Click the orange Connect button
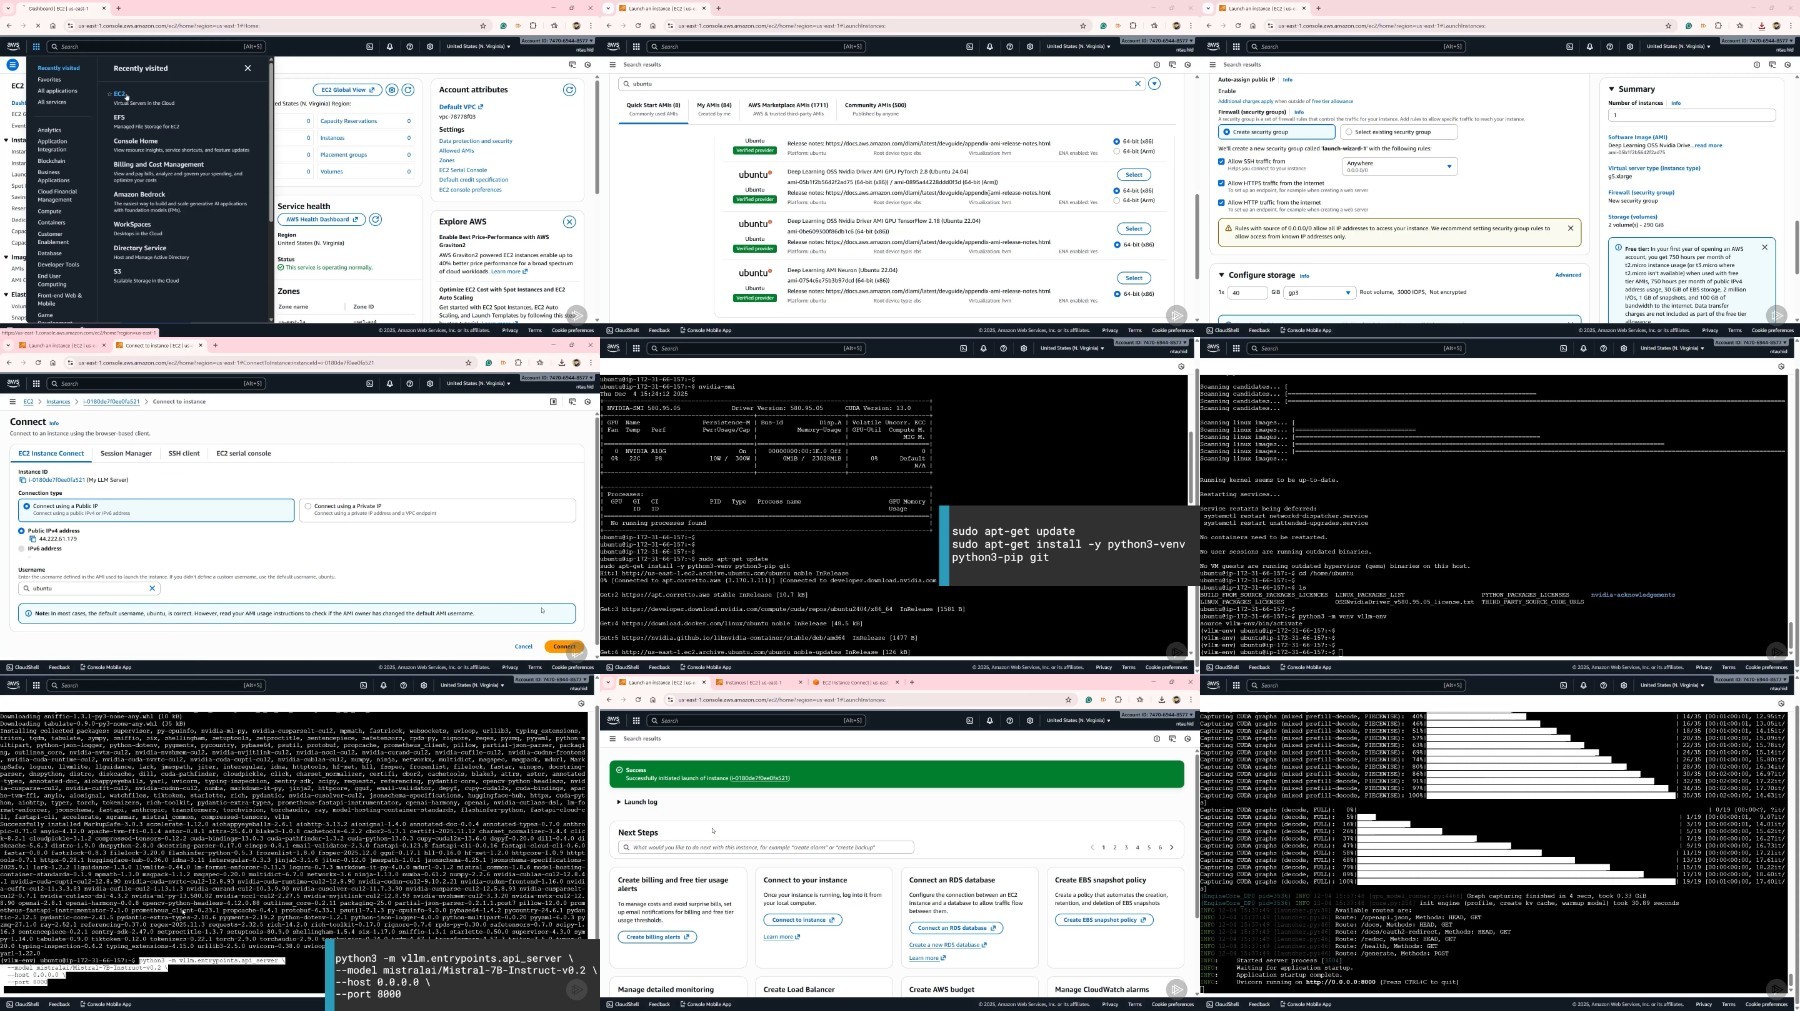The height and width of the screenshot is (1011, 1800). [x=564, y=646]
